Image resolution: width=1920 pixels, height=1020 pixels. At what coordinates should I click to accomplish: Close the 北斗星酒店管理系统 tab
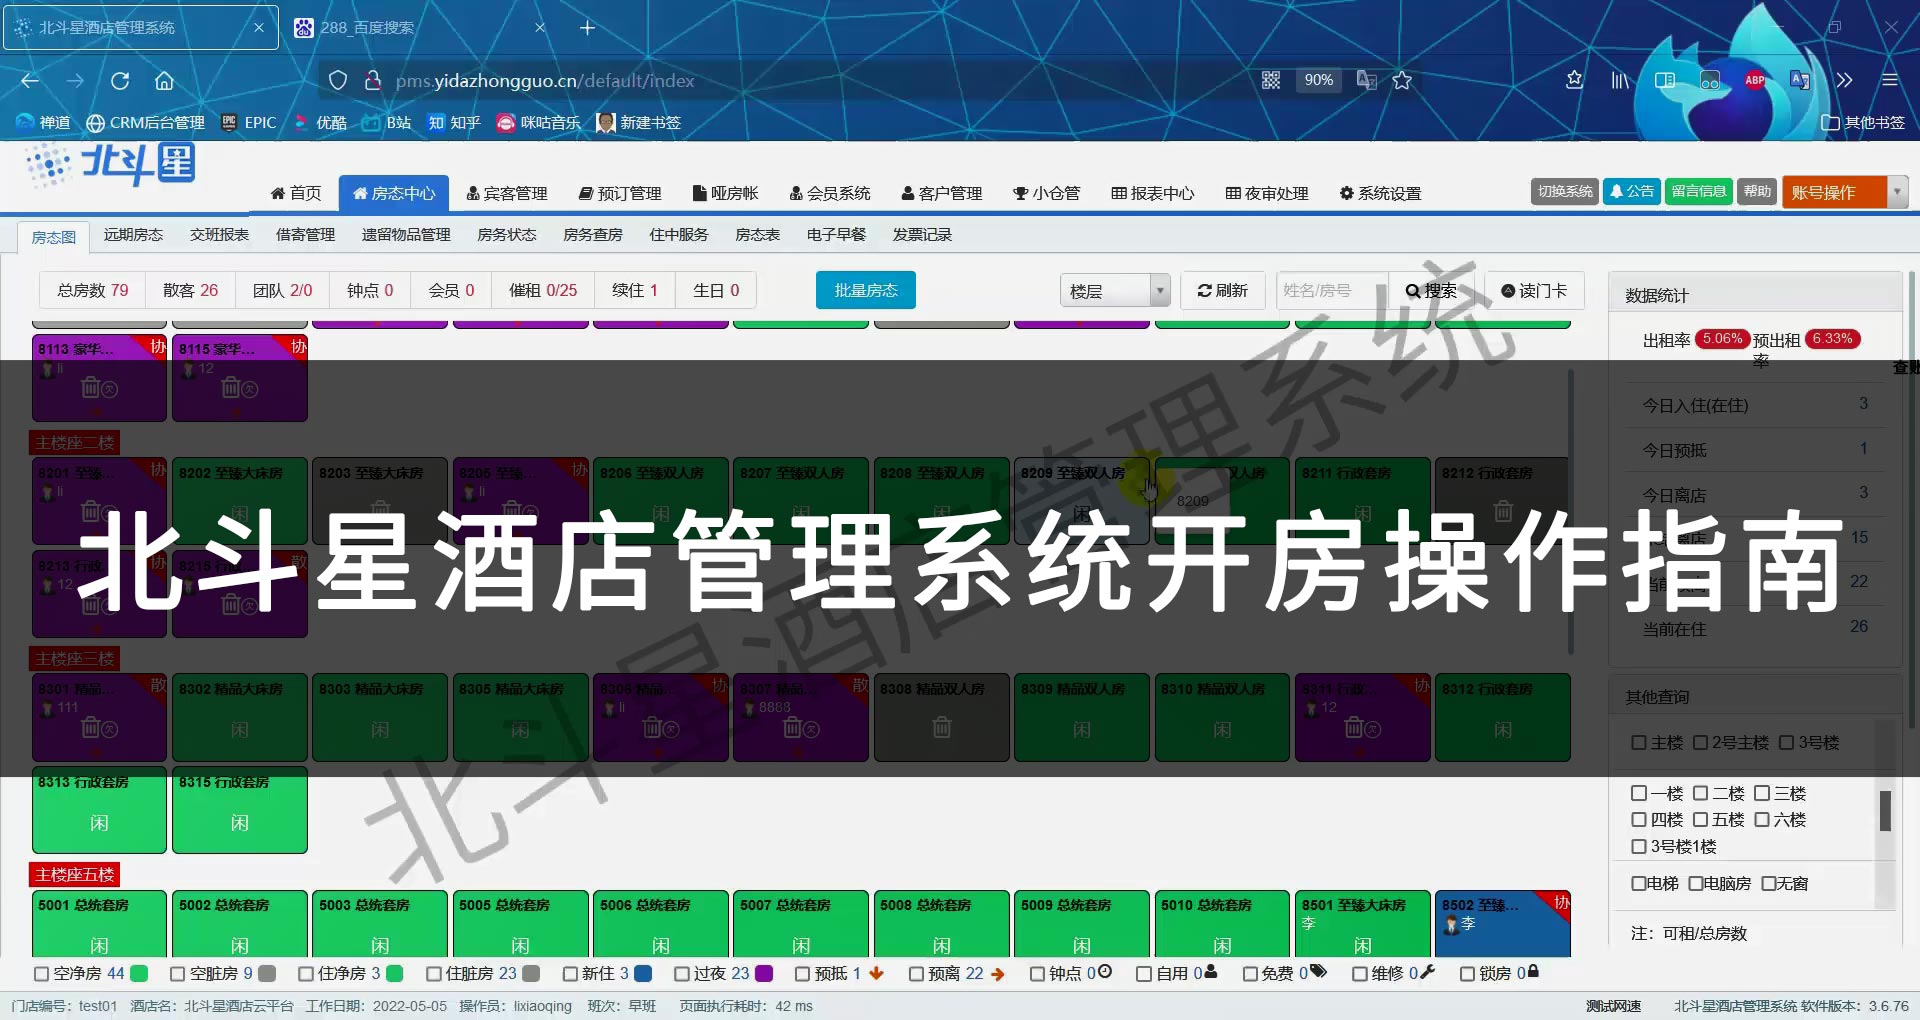259,28
